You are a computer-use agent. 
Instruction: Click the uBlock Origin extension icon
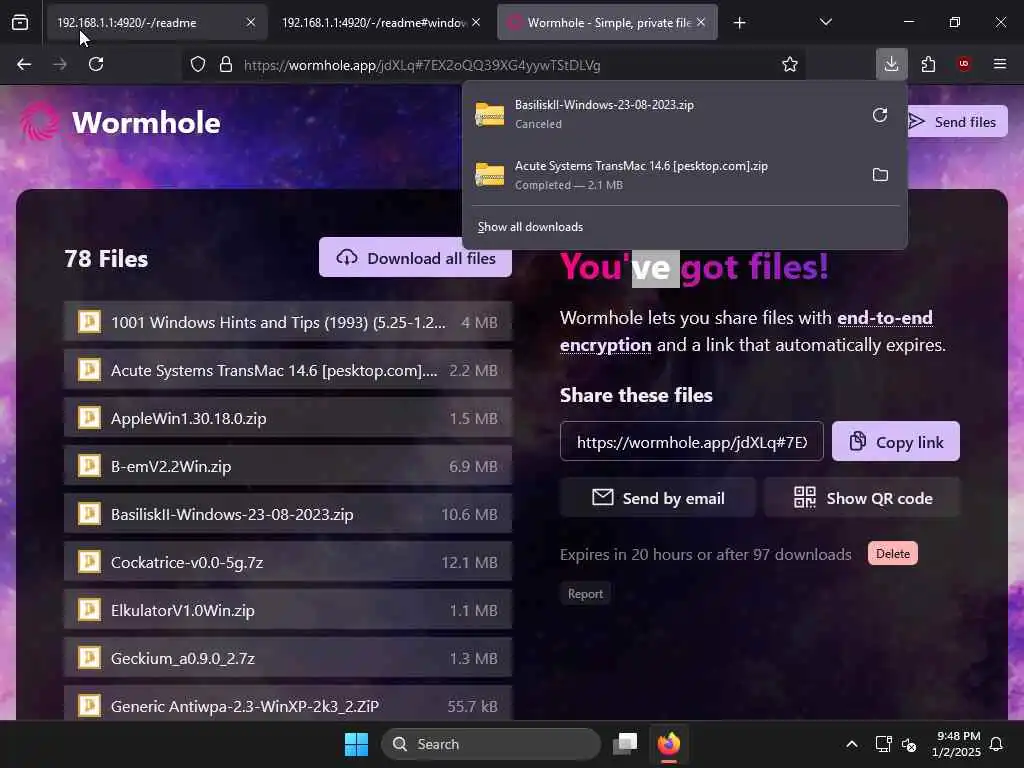click(964, 64)
